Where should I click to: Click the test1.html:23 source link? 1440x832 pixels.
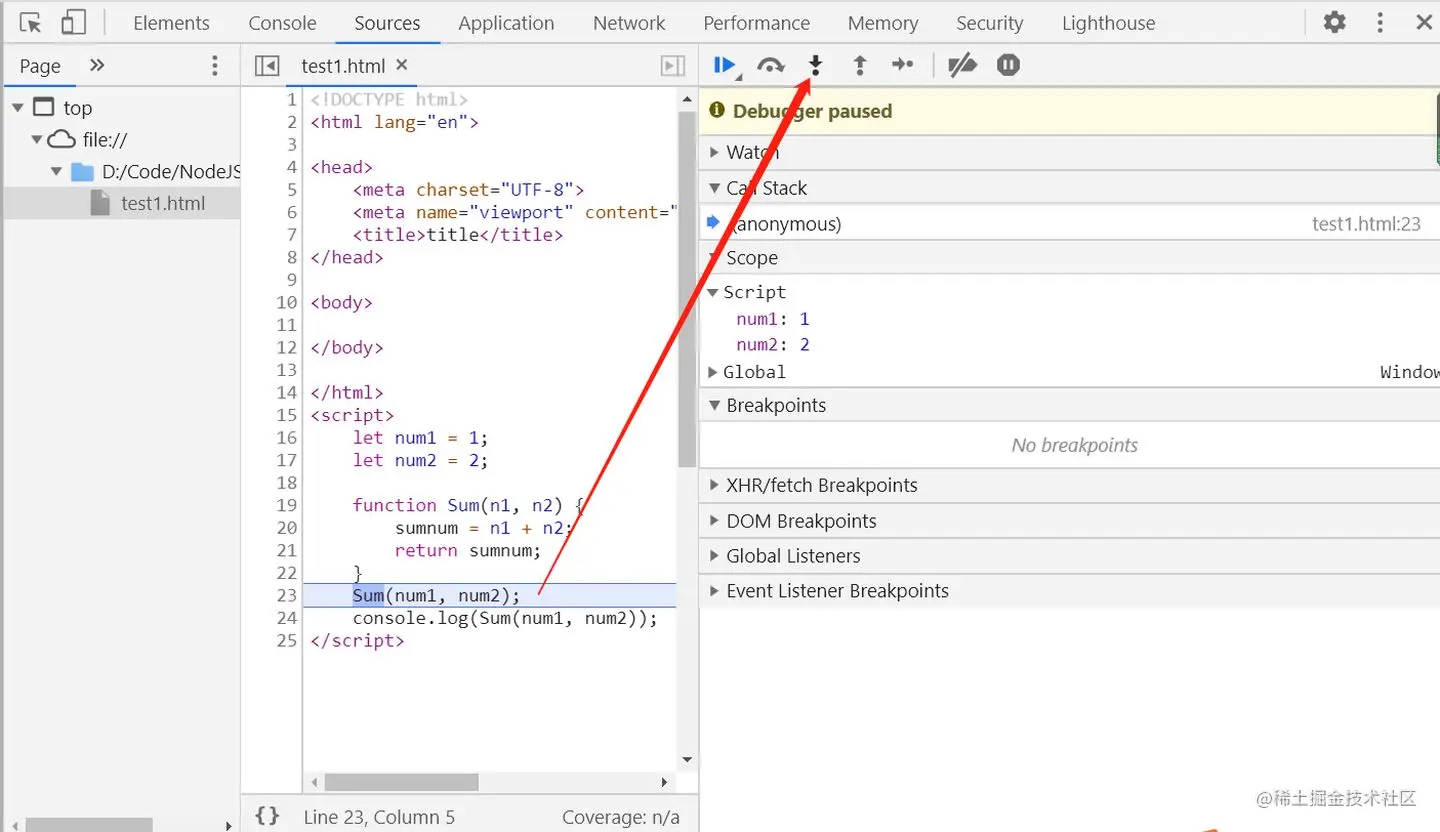click(1366, 224)
